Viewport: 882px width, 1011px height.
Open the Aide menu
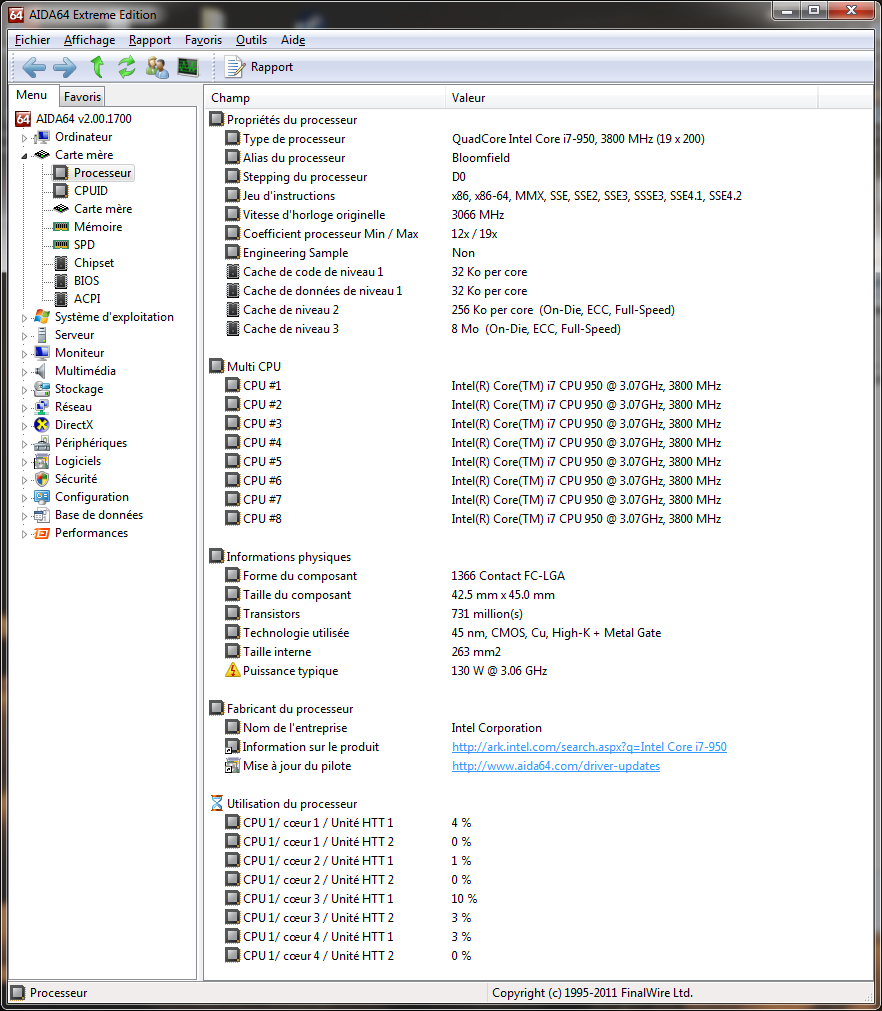(293, 40)
